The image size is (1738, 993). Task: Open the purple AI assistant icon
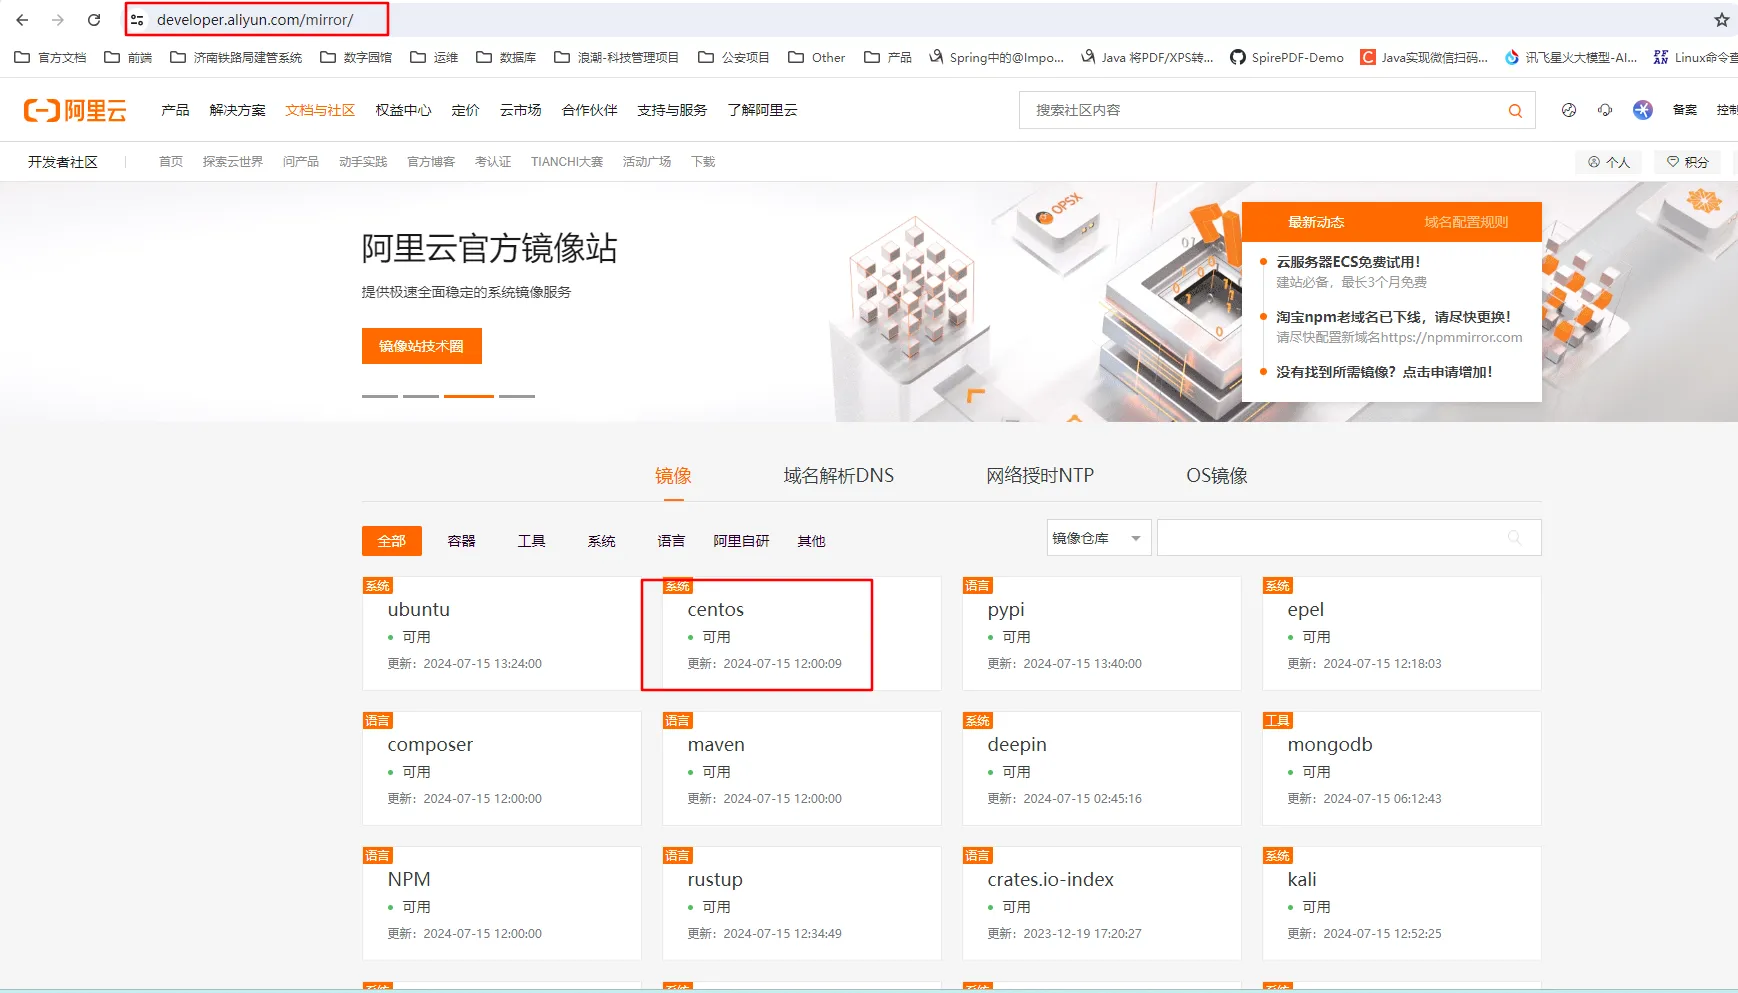click(x=1642, y=110)
